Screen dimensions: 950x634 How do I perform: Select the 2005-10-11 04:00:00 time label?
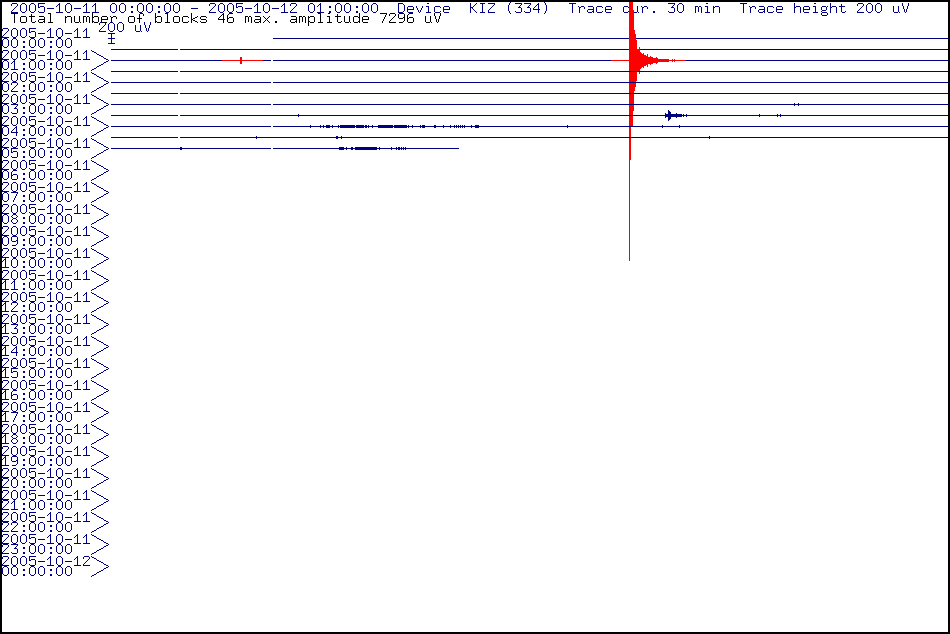point(45,126)
